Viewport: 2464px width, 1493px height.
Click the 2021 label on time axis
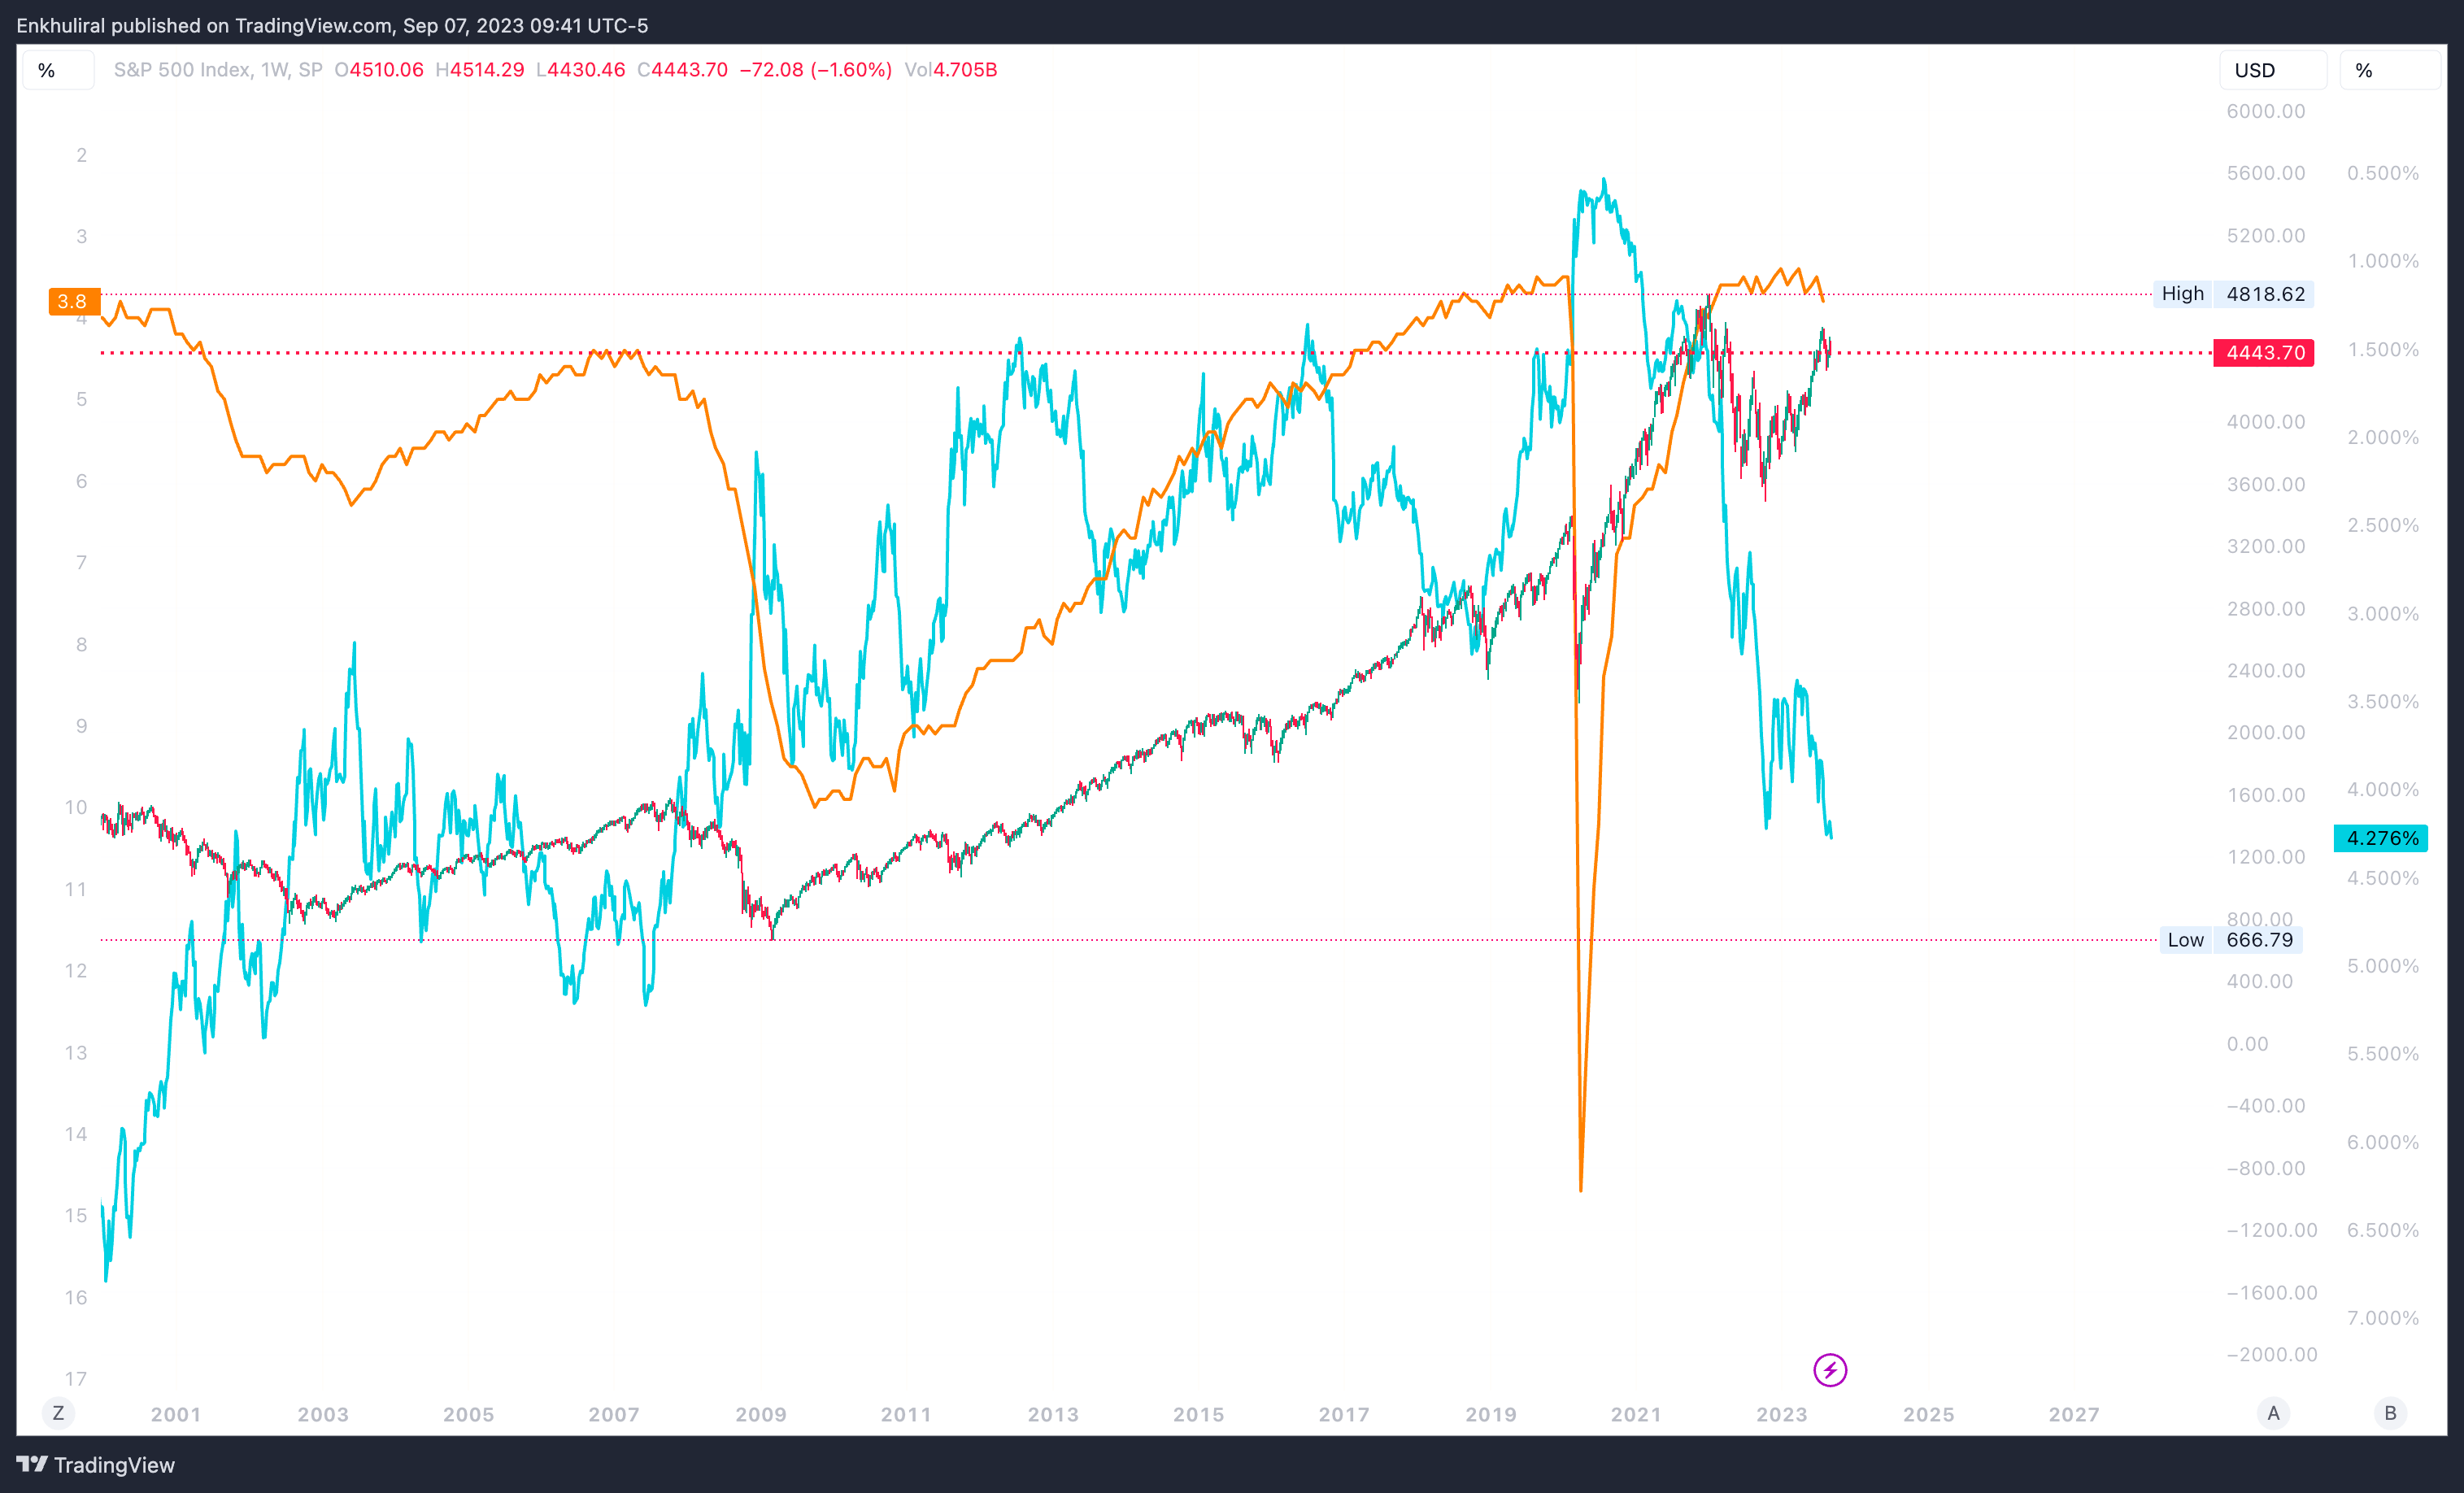click(1636, 1414)
